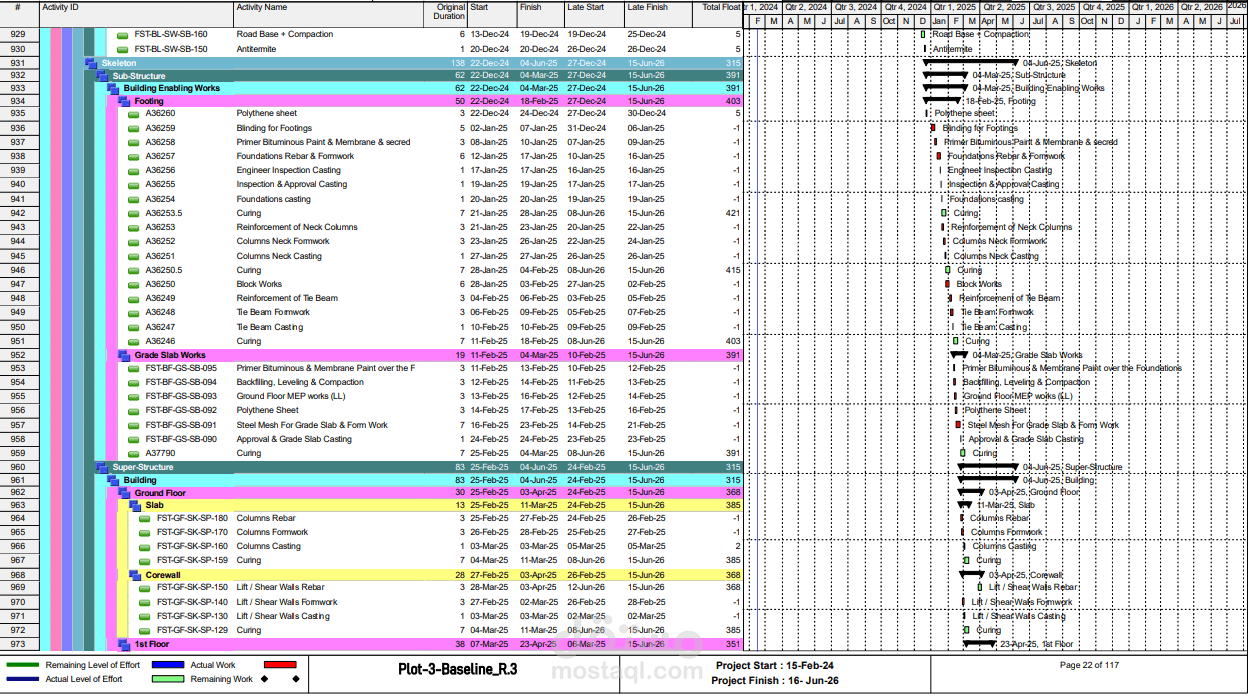Click the 'Project Finish : 16- Jun-26' text

[775, 680]
